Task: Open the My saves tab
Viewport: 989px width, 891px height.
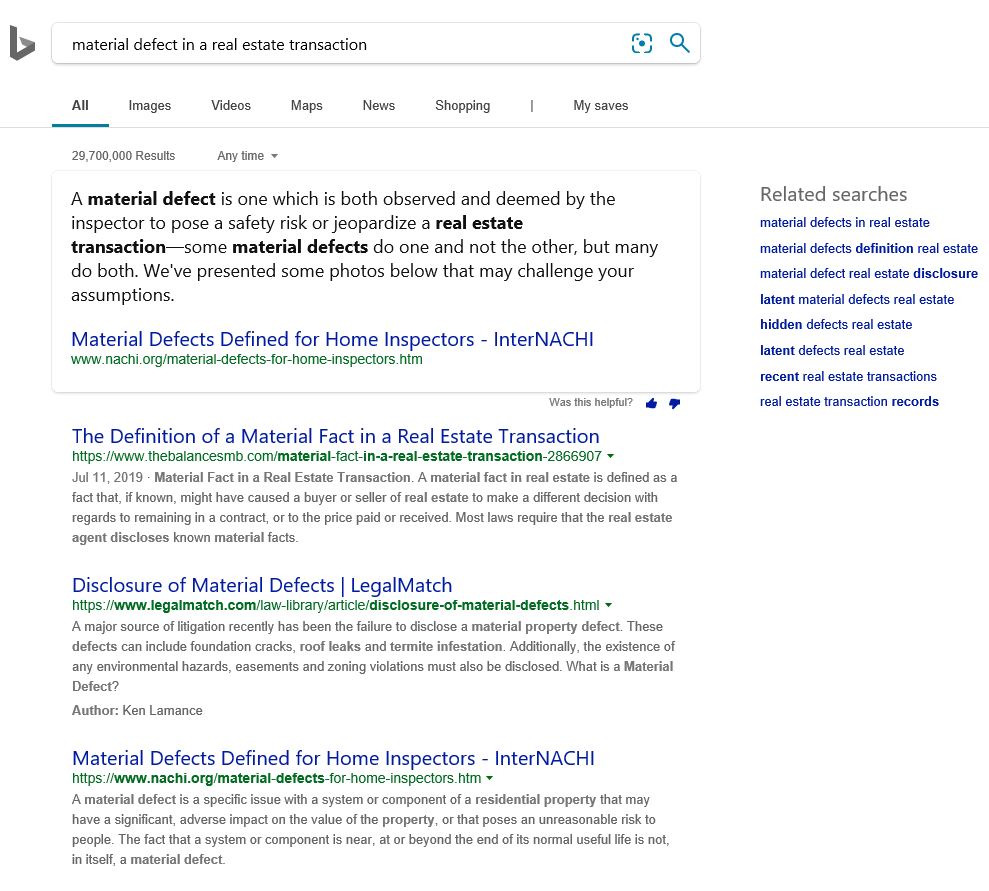Action: click(x=600, y=105)
